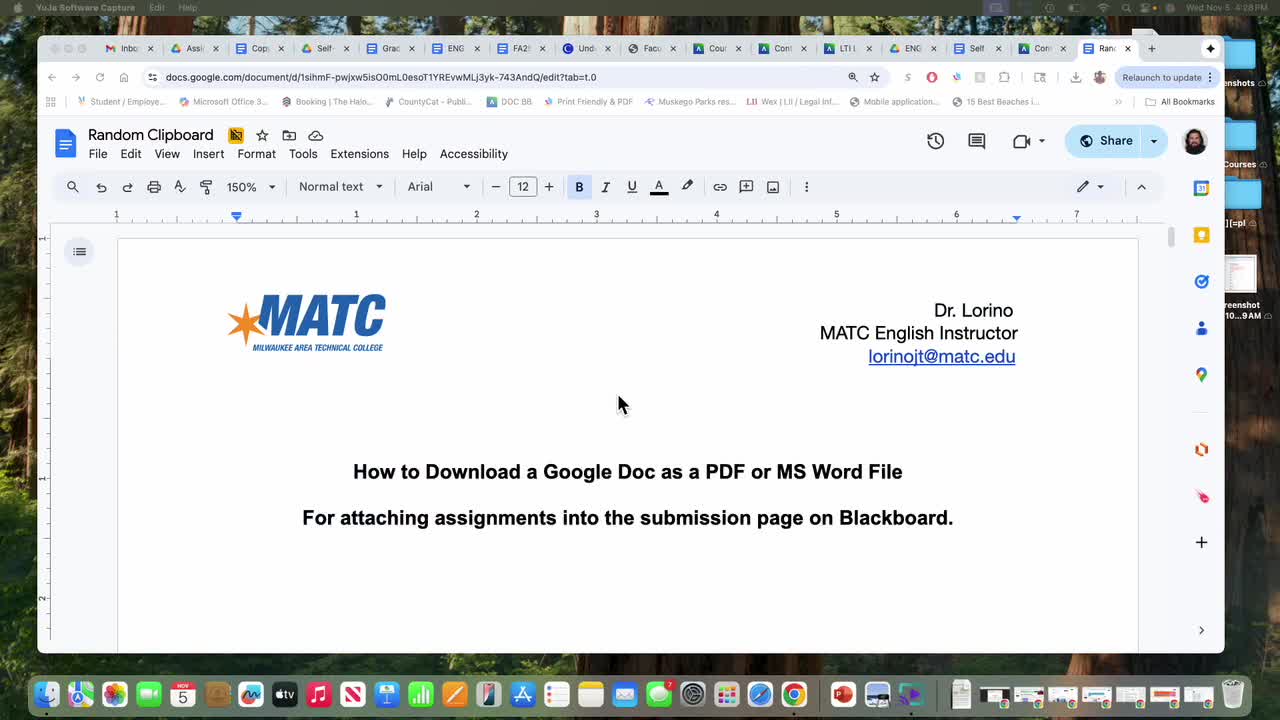Image resolution: width=1280 pixels, height=720 pixels.
Task: Click the Share button
Action: [x=1104, y=141]
